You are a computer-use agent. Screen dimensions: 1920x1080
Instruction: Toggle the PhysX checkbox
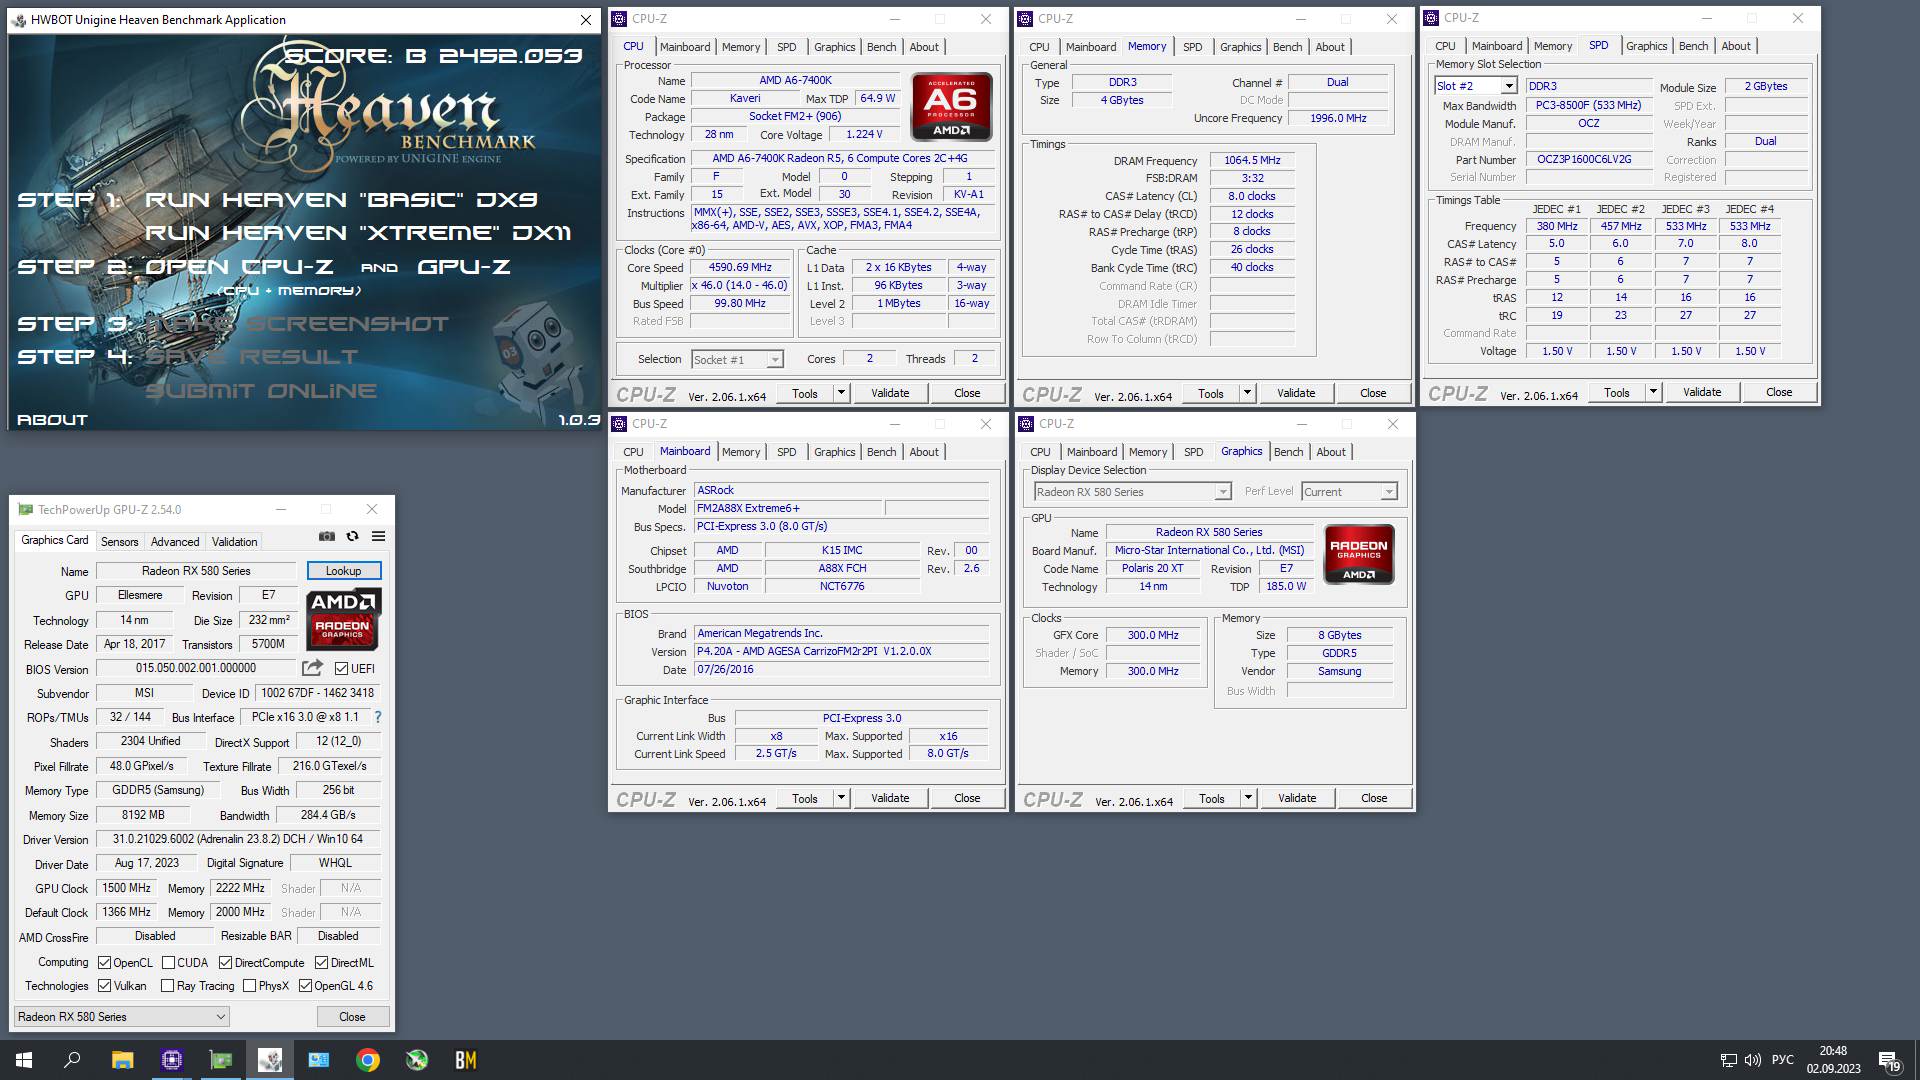tap(249, 985)
